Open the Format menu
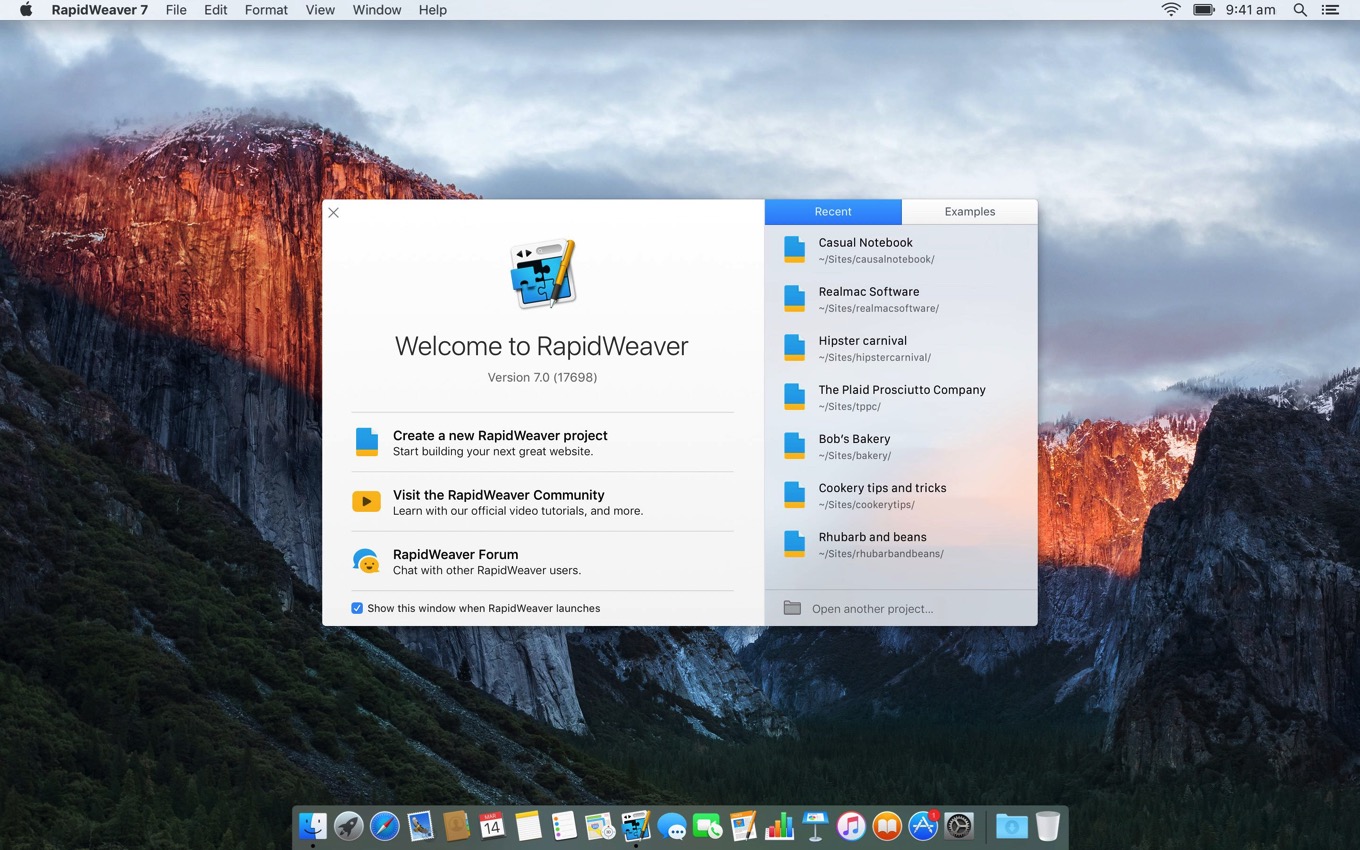The image size is (1360, 850). click(x=266, y=10)
